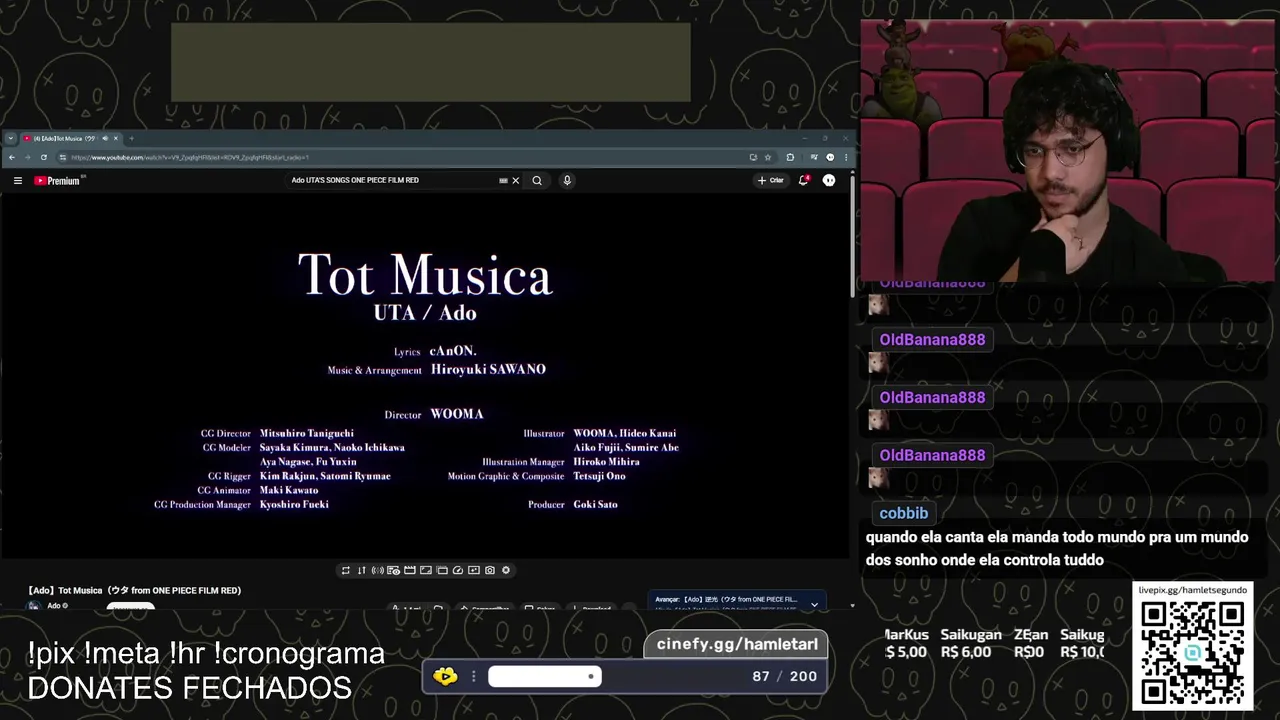
Task: Click the video title Tot Musica text
Action: (x=134, y=591)
